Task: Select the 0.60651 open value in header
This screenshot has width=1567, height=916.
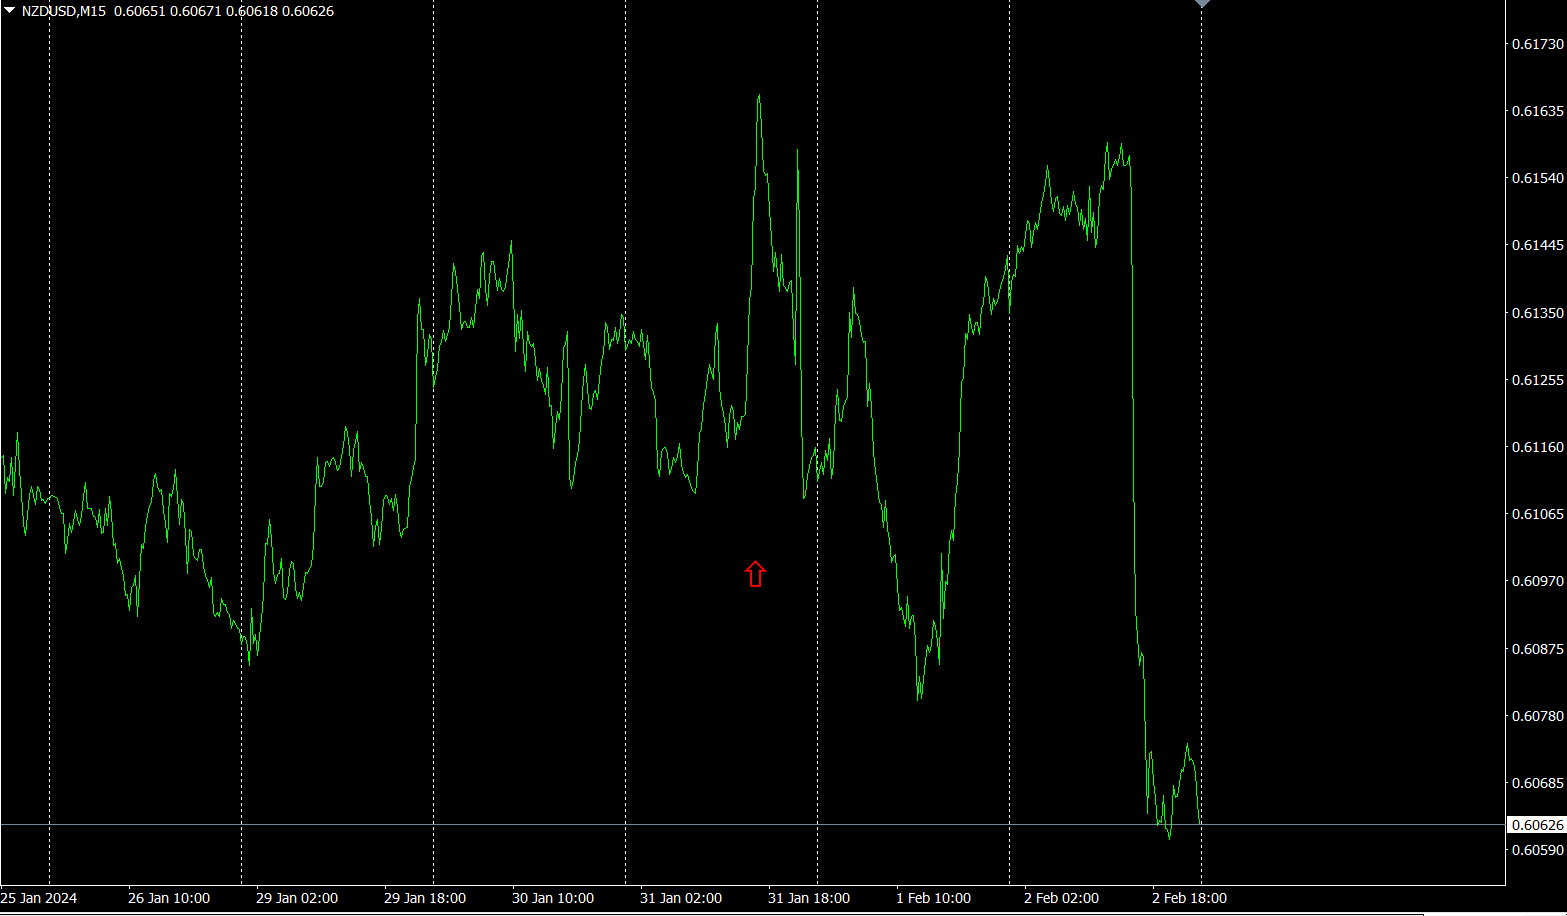Action: 140,11
